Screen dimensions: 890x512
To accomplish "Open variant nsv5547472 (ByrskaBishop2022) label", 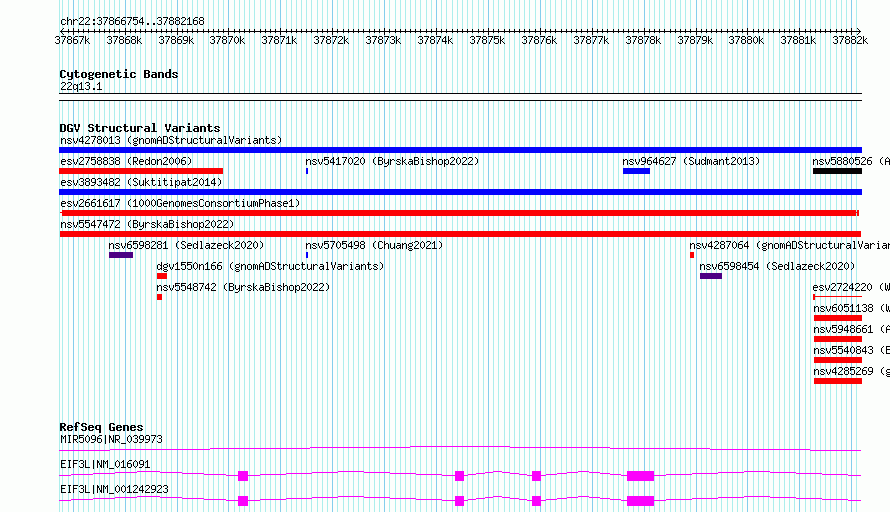I will coord(147,224).
